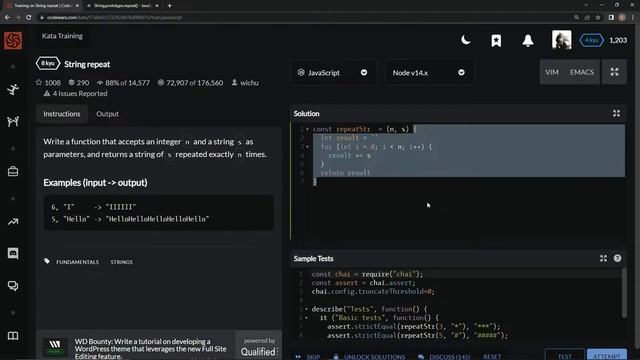Open the Node v14.x version dropdown
Viewport: 640px width, 360px height.
click(429, 73)
